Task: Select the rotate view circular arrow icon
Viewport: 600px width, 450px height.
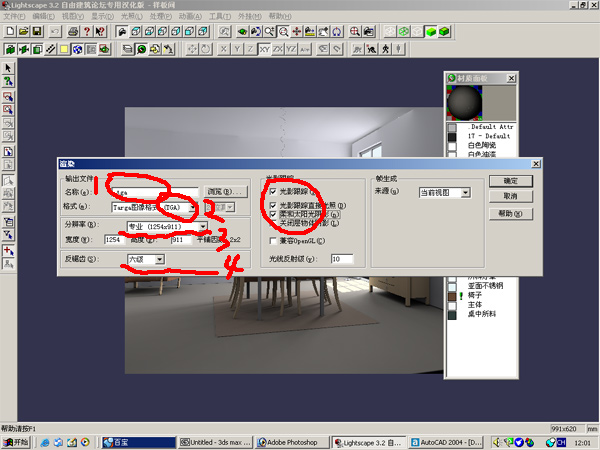Action: coord(337,32)
